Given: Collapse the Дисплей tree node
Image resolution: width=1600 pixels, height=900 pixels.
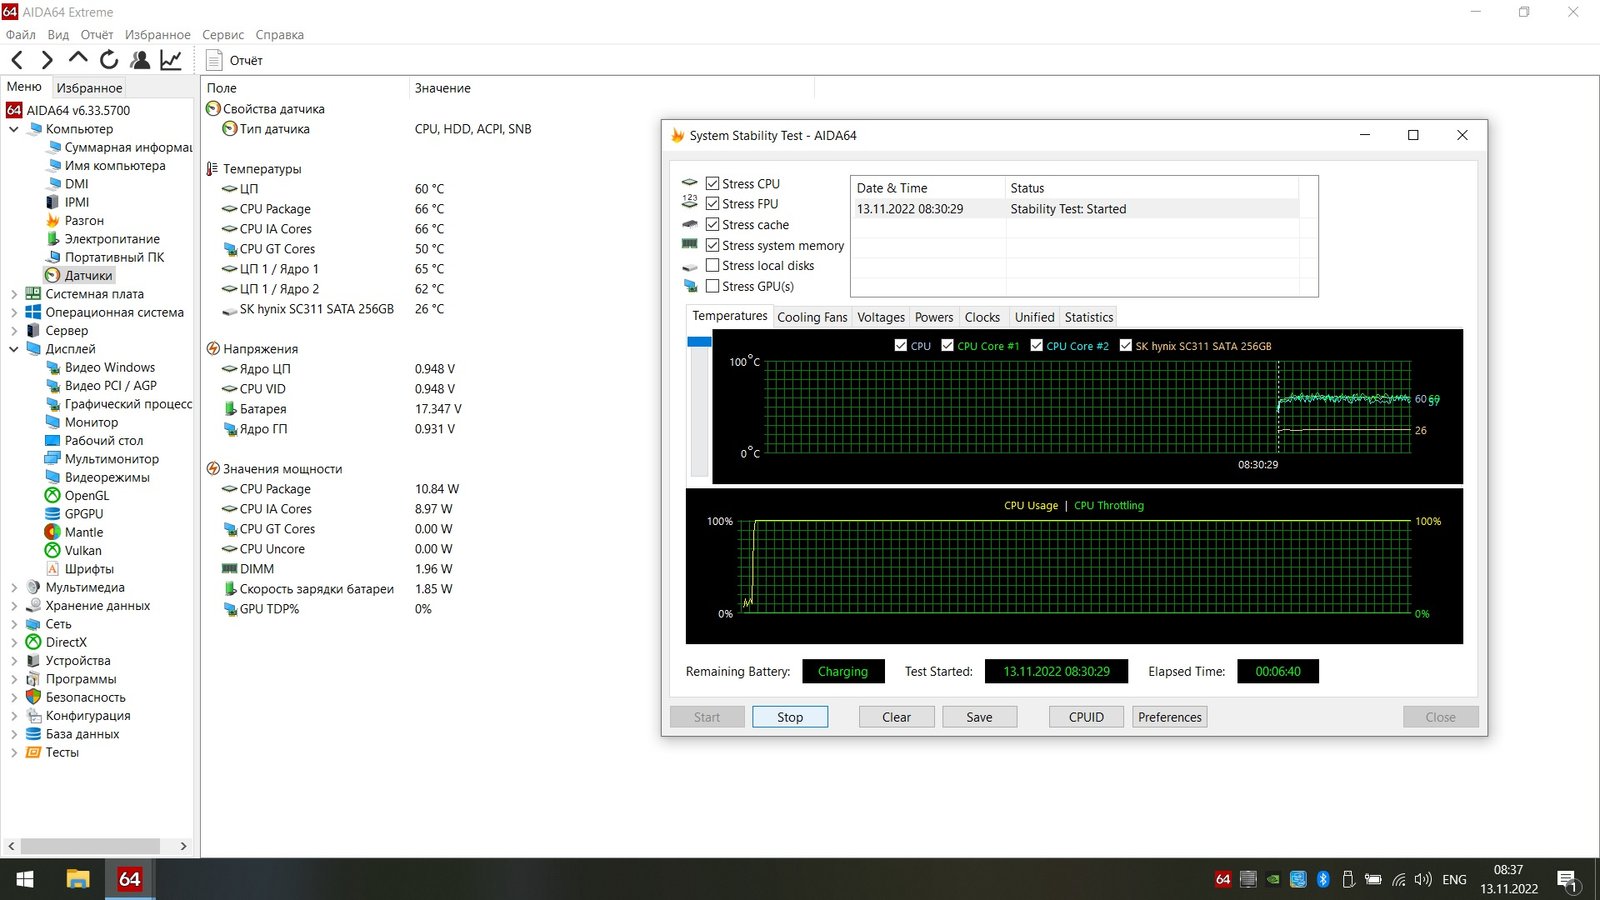Looking at the screenshot, I should click(x=14, y=349).
